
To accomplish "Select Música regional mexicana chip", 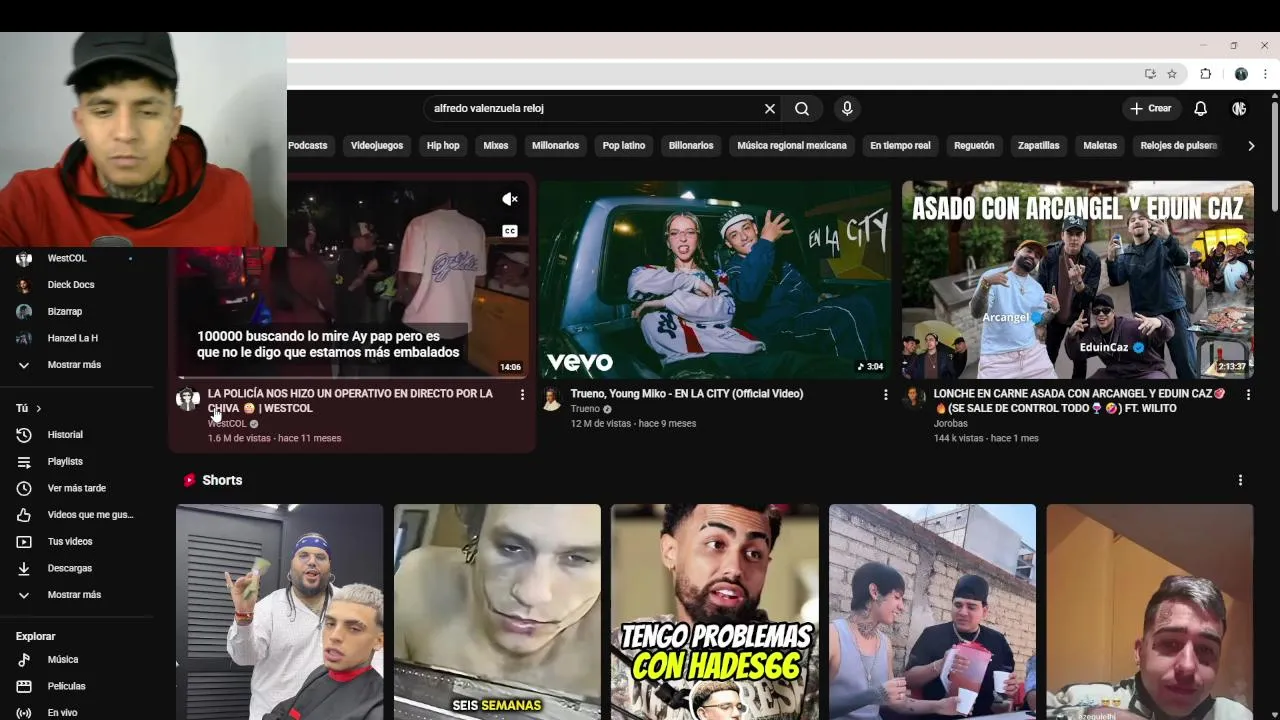I will (792, 146).
